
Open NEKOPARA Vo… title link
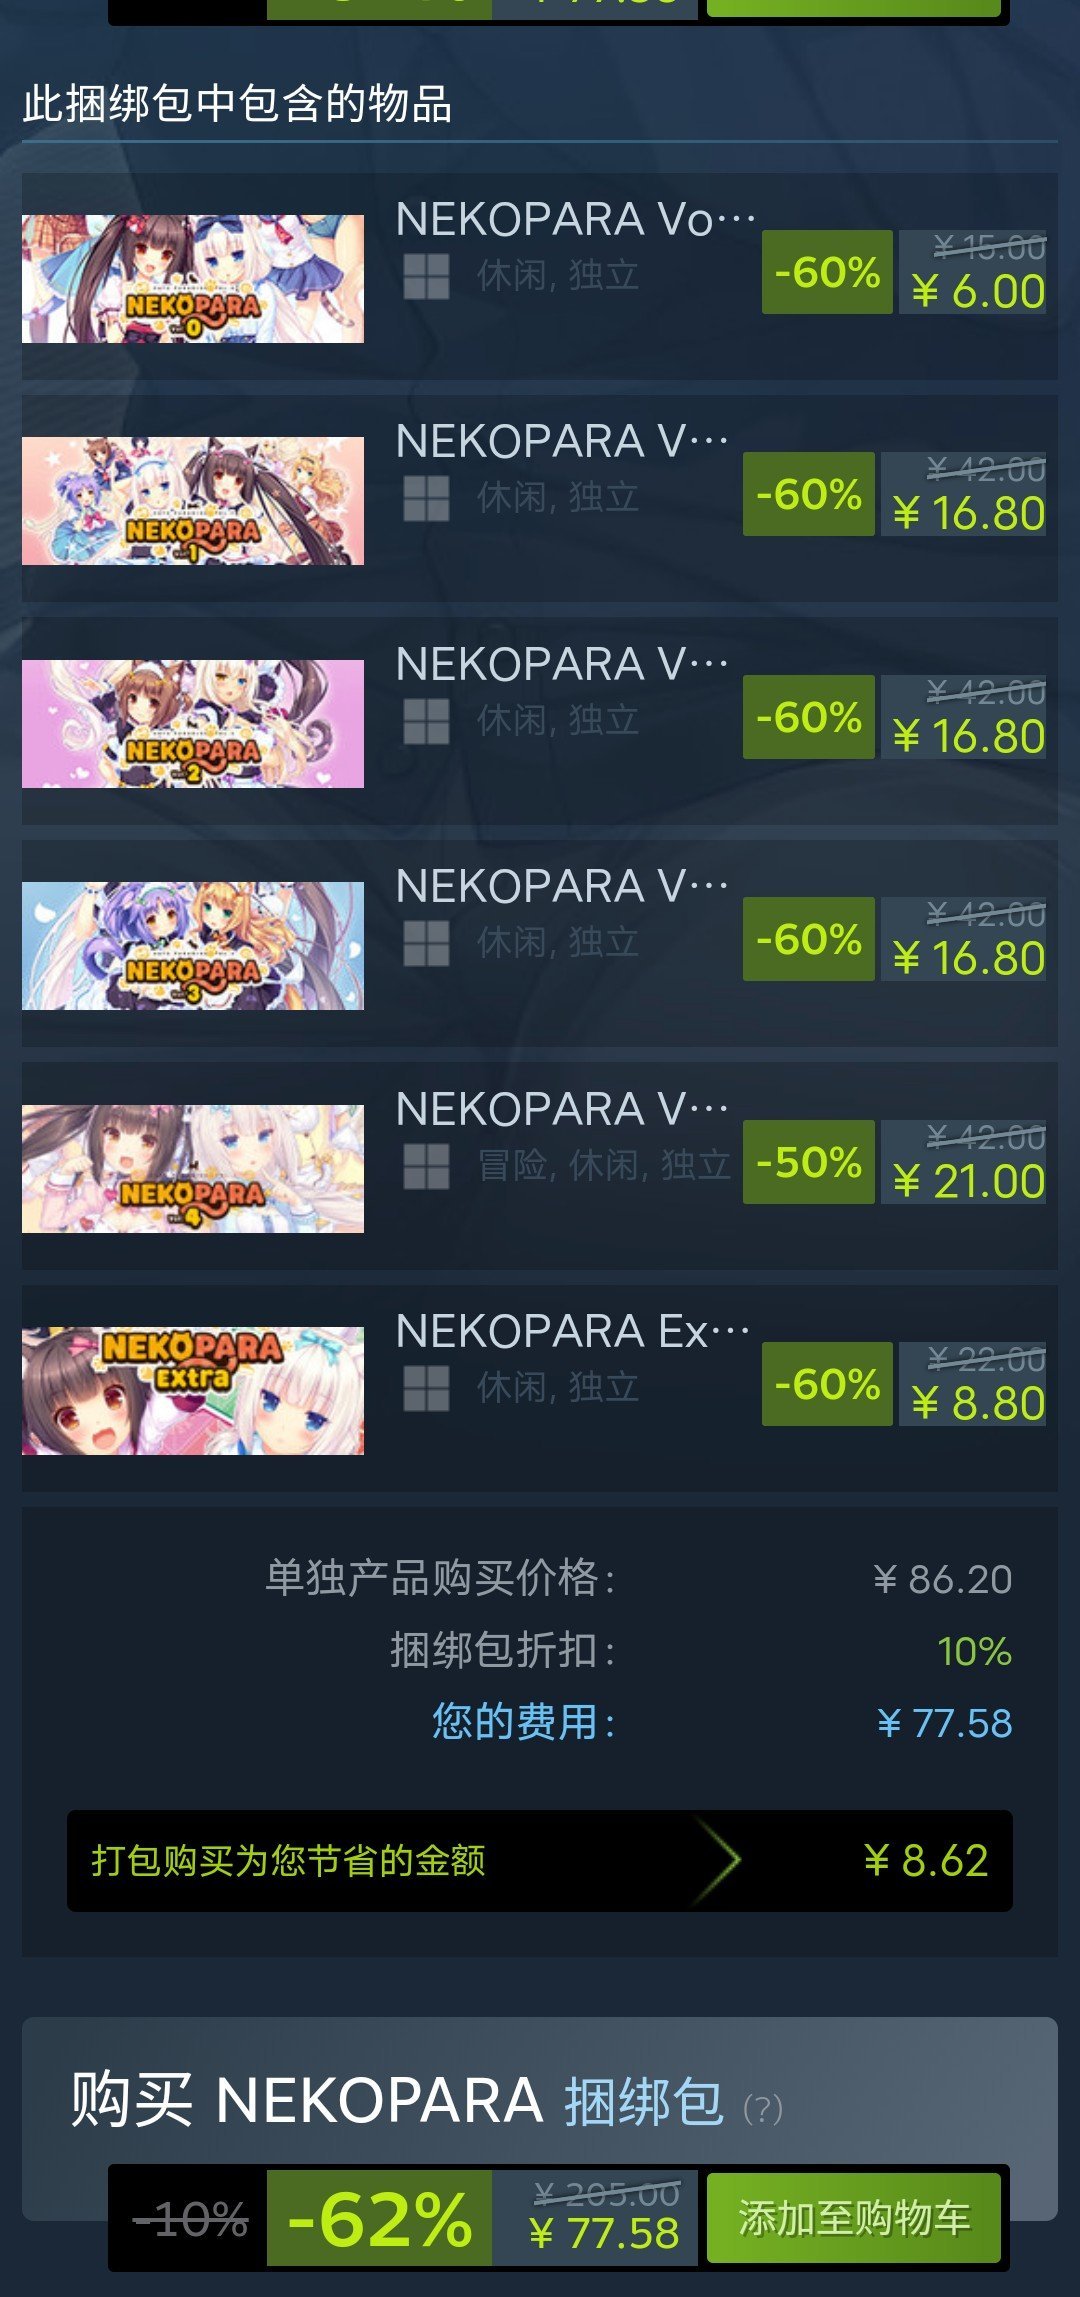[x=575, y=219]
